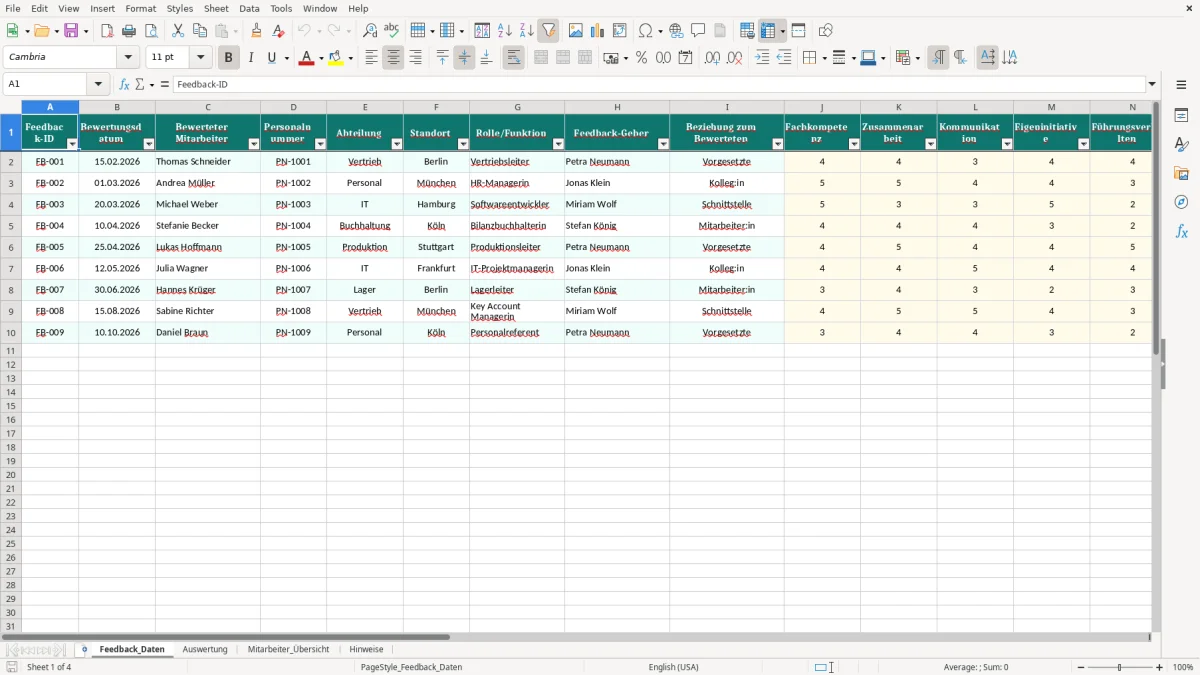Click the Copy icon
The image size is (1200, 675).
pyautogui.click(x=200, y=31)
